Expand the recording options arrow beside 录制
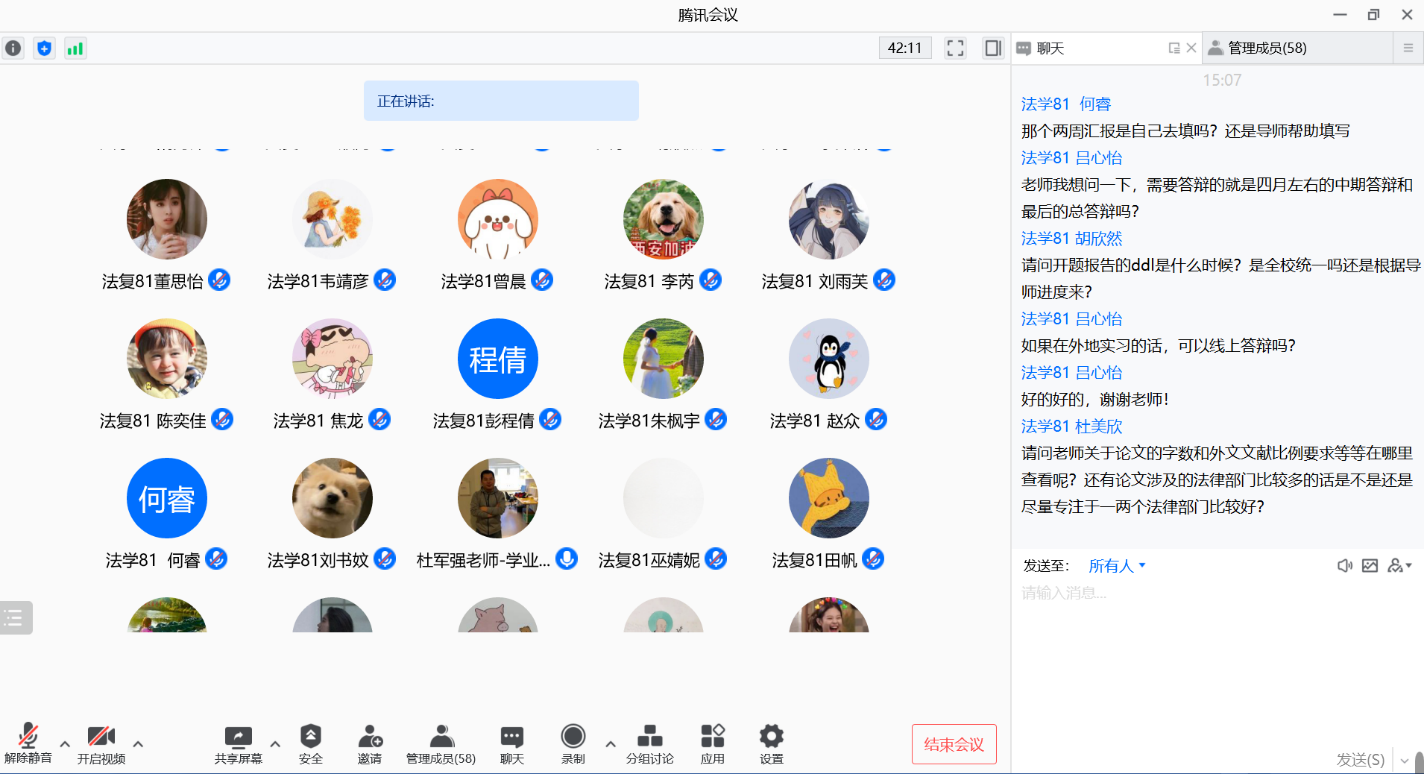This screenshot has height=774, width=1424. coord(610,743)
